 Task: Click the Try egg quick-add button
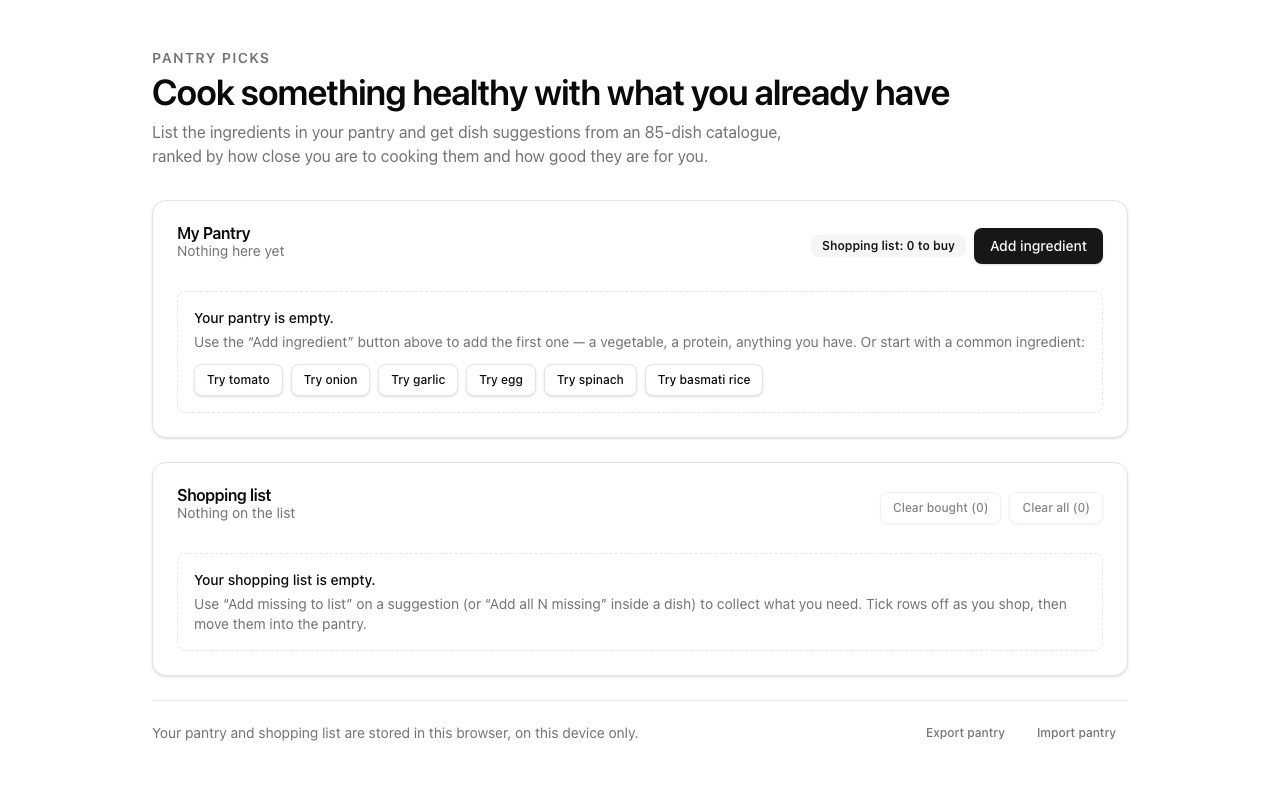(x=501, y=380)
